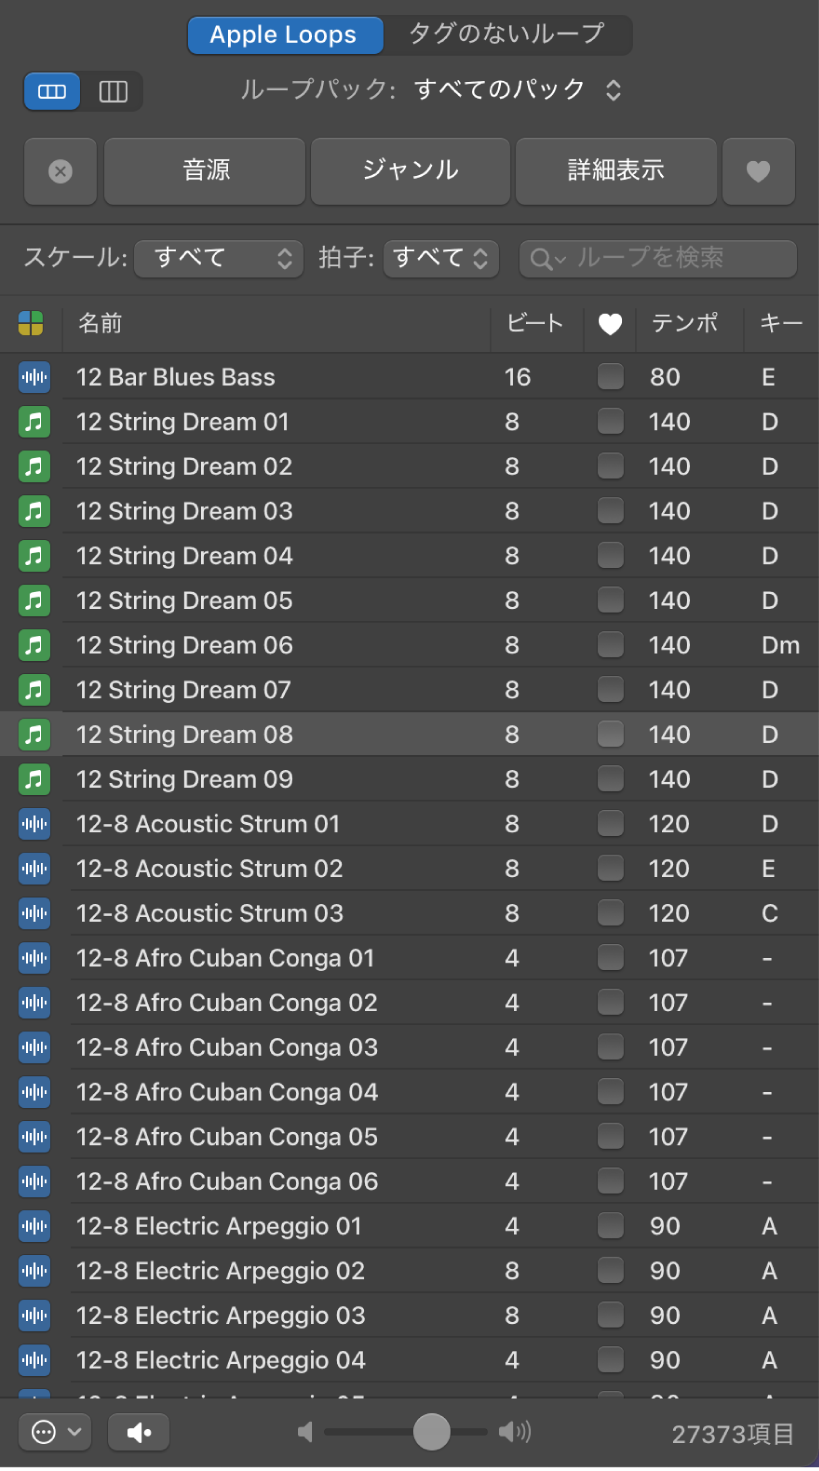Click the favorites heart filter button

(758, 172)
